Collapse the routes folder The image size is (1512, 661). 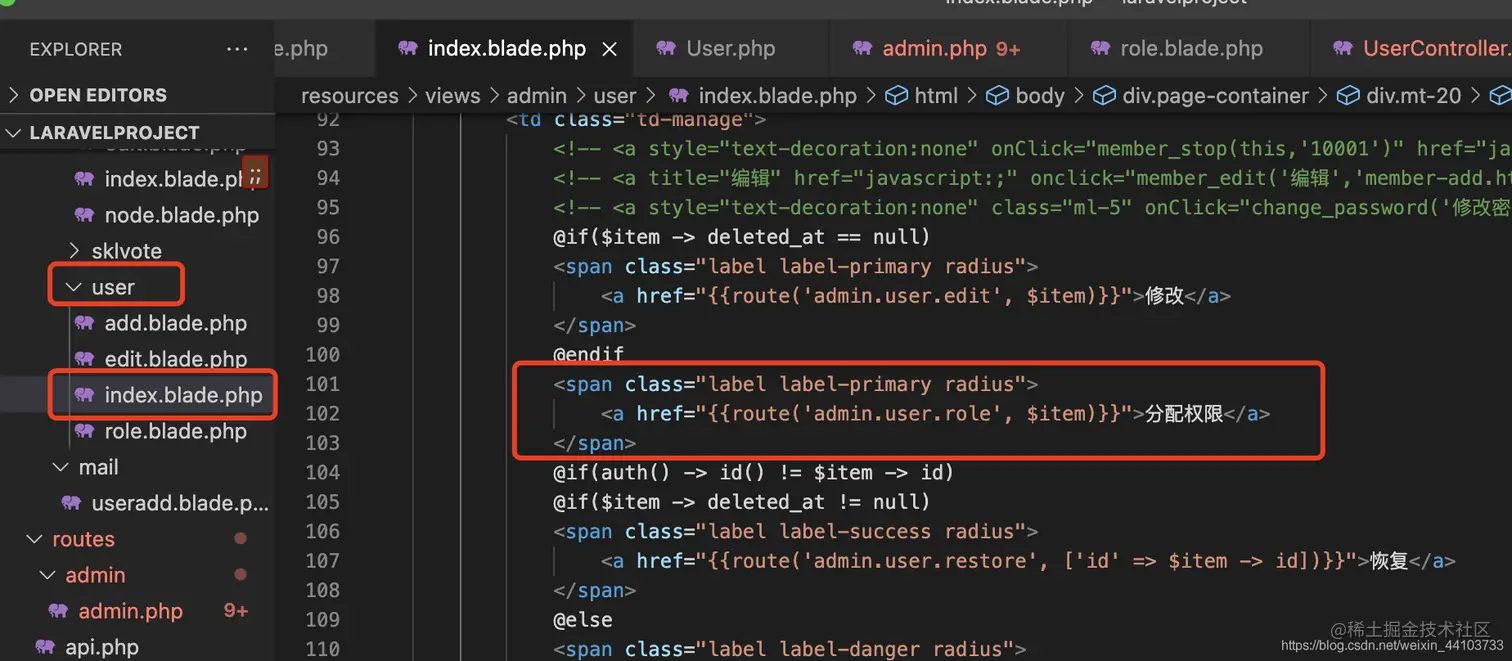point(83,539)
